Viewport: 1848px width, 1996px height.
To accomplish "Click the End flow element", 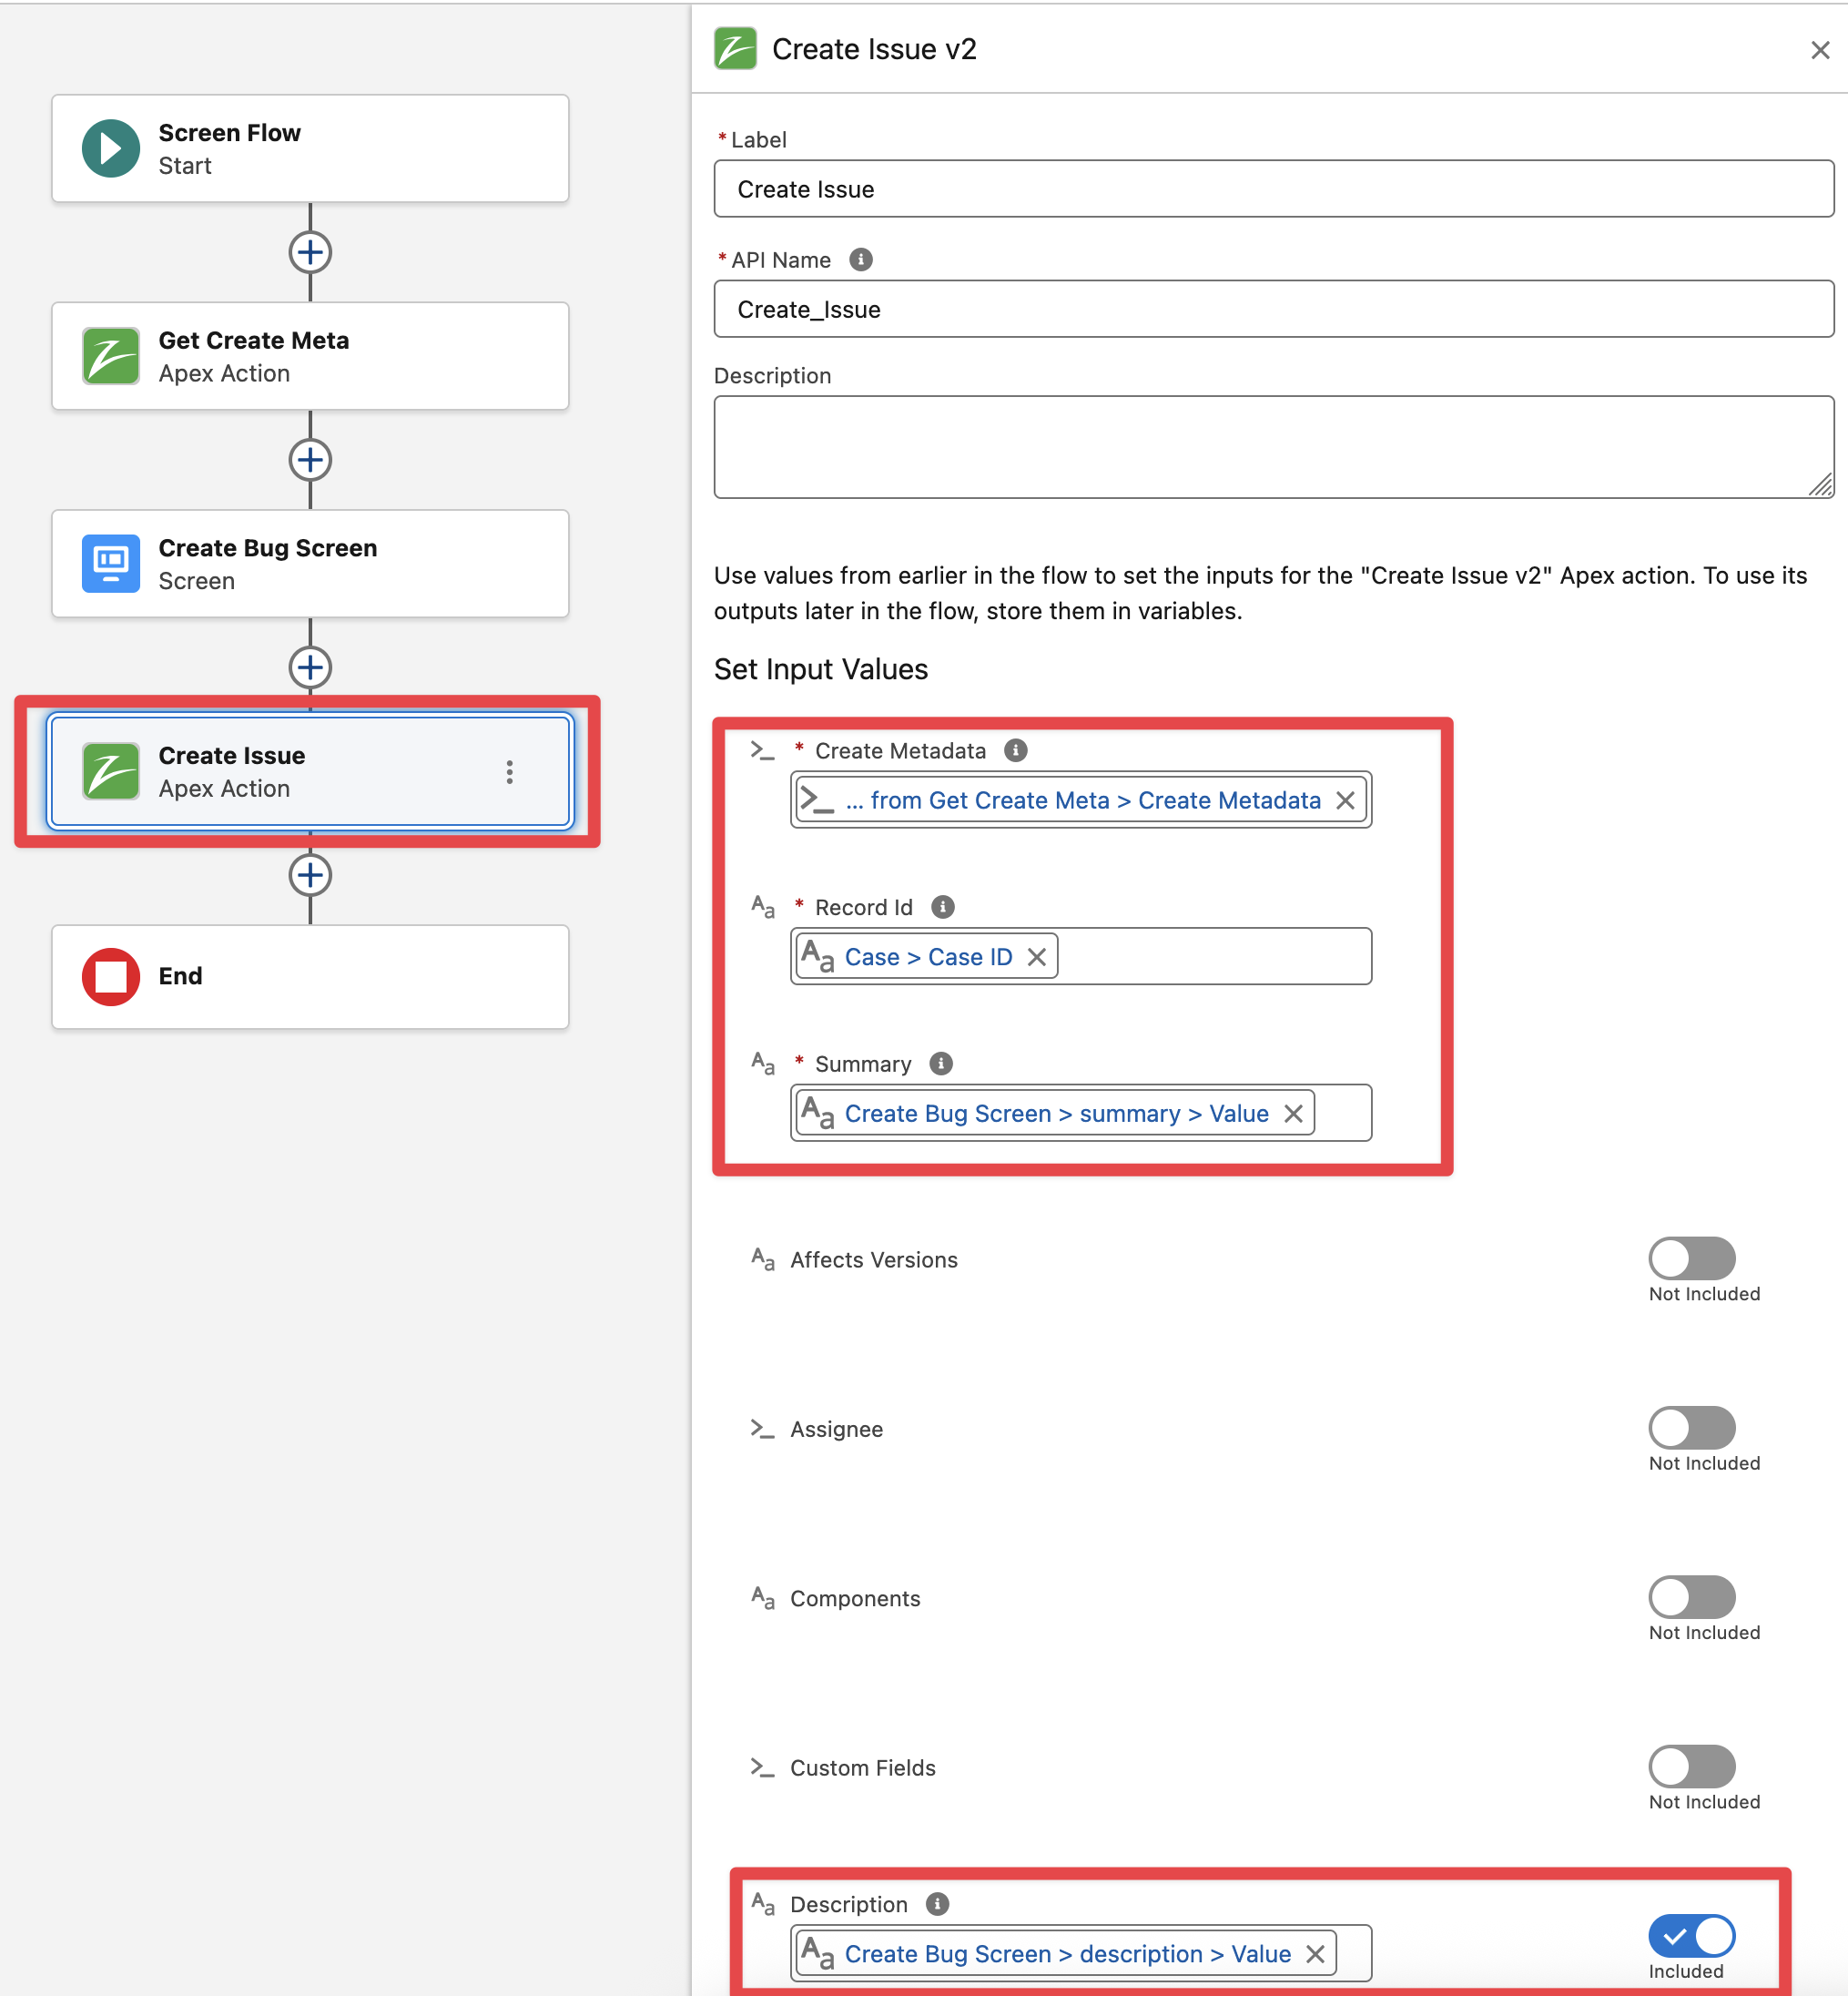I will (310, 976).
